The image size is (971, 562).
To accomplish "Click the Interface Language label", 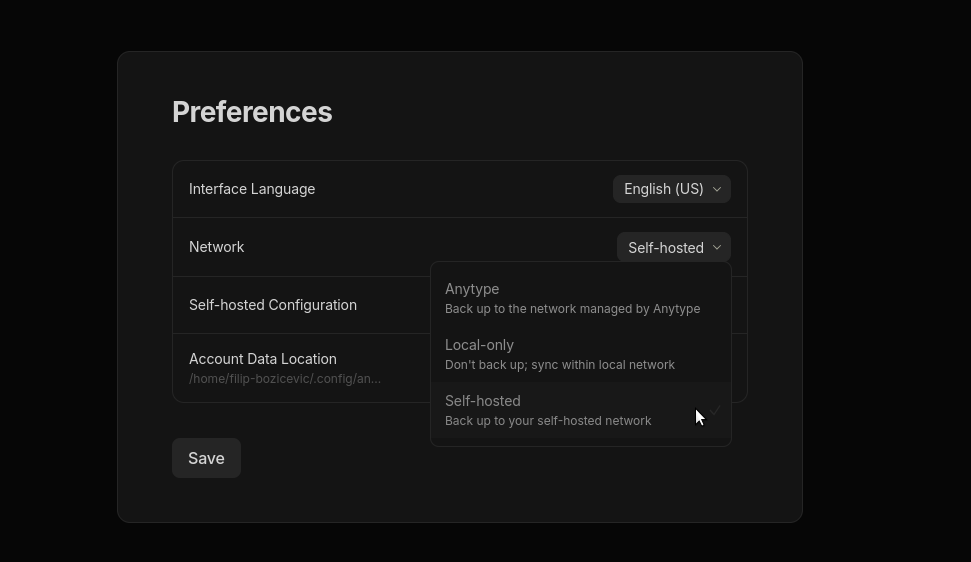I will [252, 189].
